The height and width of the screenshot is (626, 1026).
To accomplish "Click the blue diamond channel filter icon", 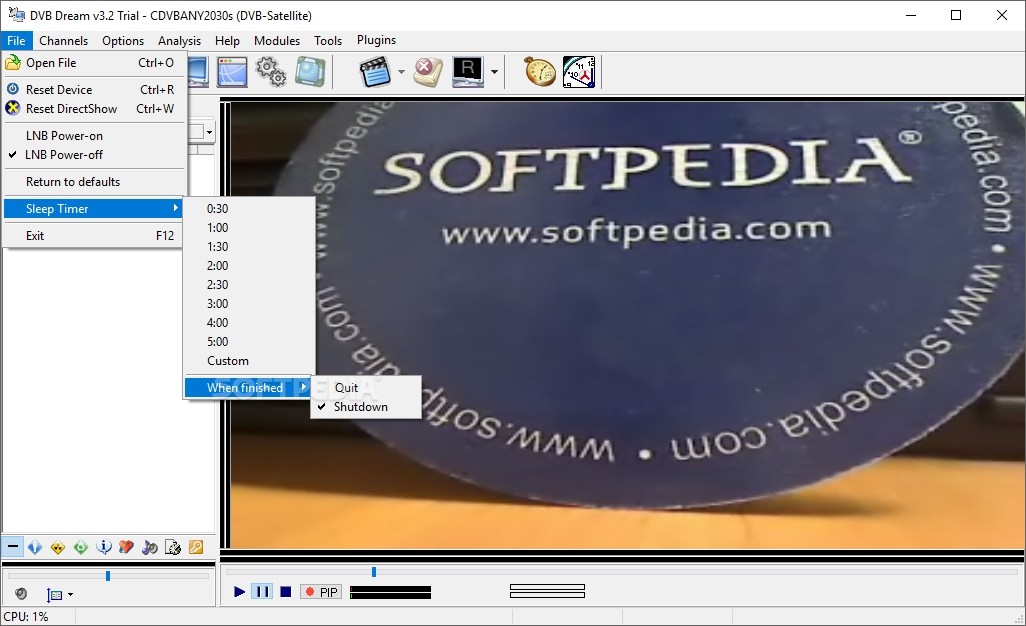I will [35, 547].
